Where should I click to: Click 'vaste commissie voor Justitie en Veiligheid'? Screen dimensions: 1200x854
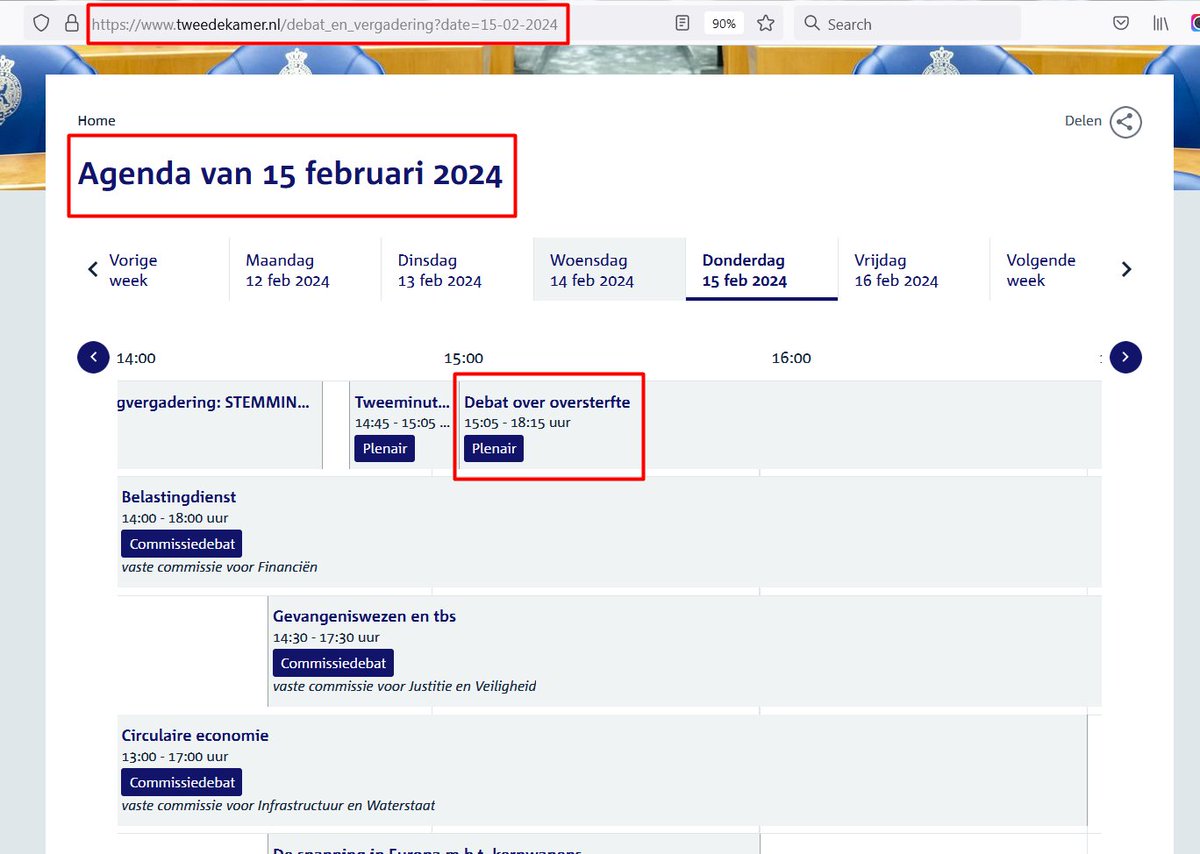pos(404,686)
